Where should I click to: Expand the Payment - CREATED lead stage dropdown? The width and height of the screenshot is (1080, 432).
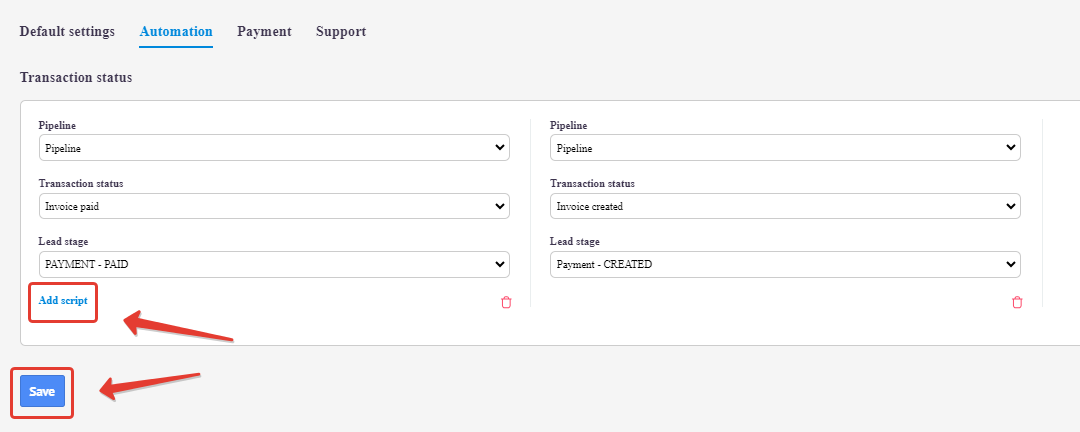[785, 264]
